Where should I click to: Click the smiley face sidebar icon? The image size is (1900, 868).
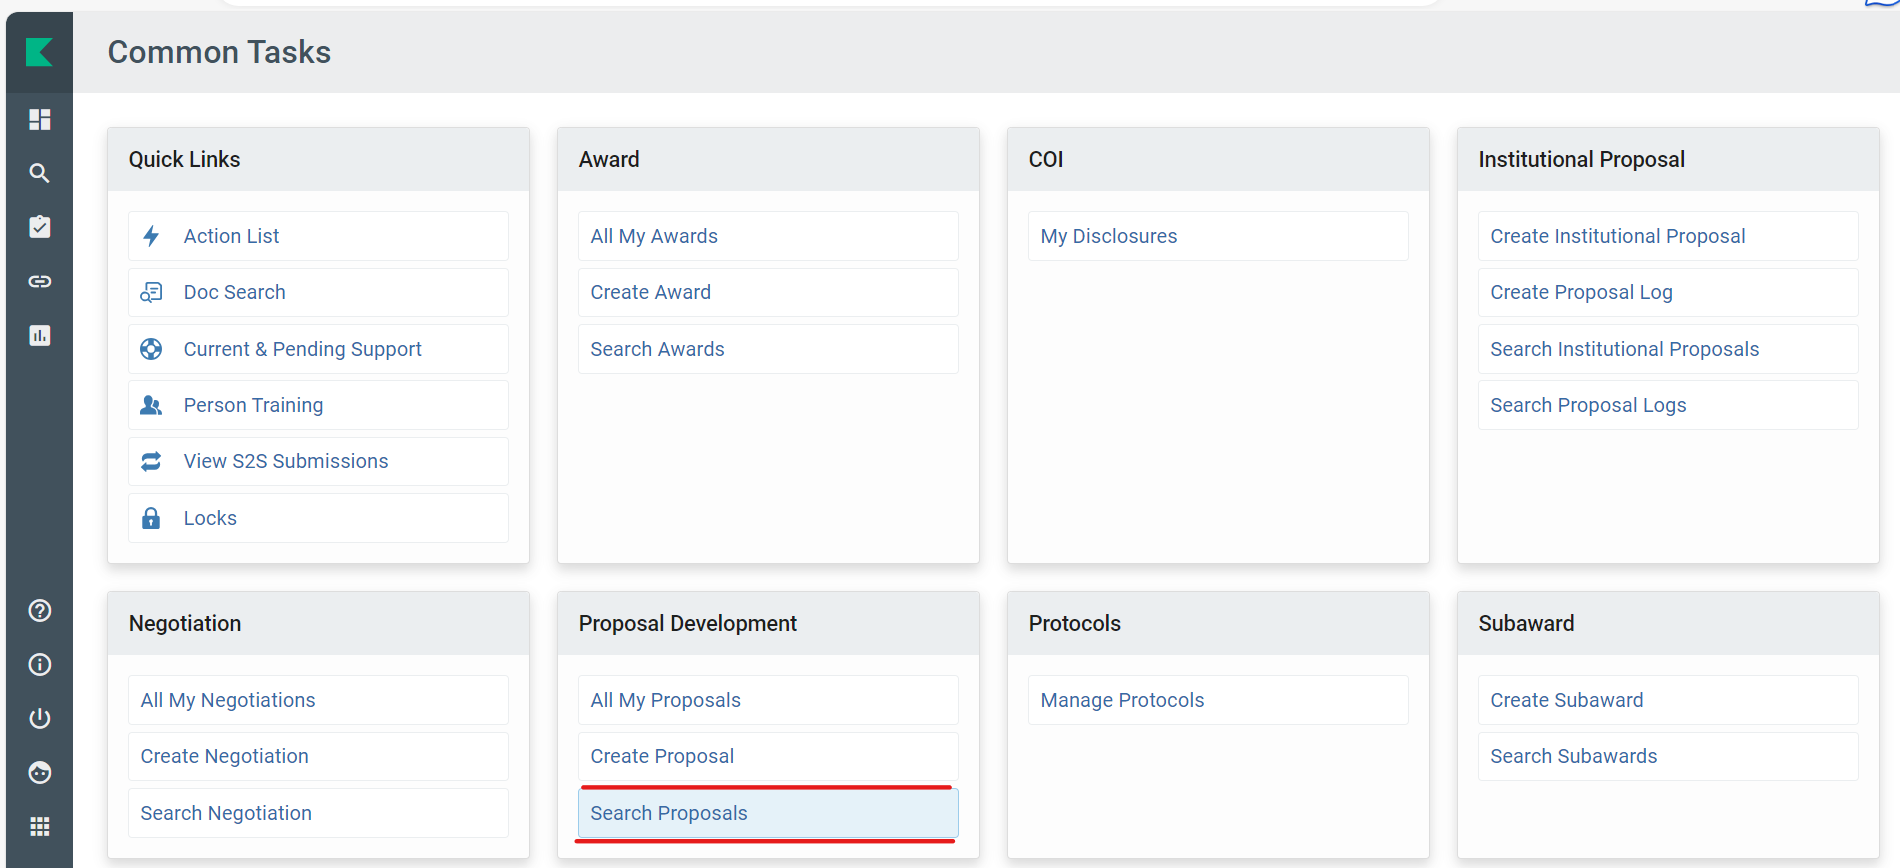pos(40,773)
